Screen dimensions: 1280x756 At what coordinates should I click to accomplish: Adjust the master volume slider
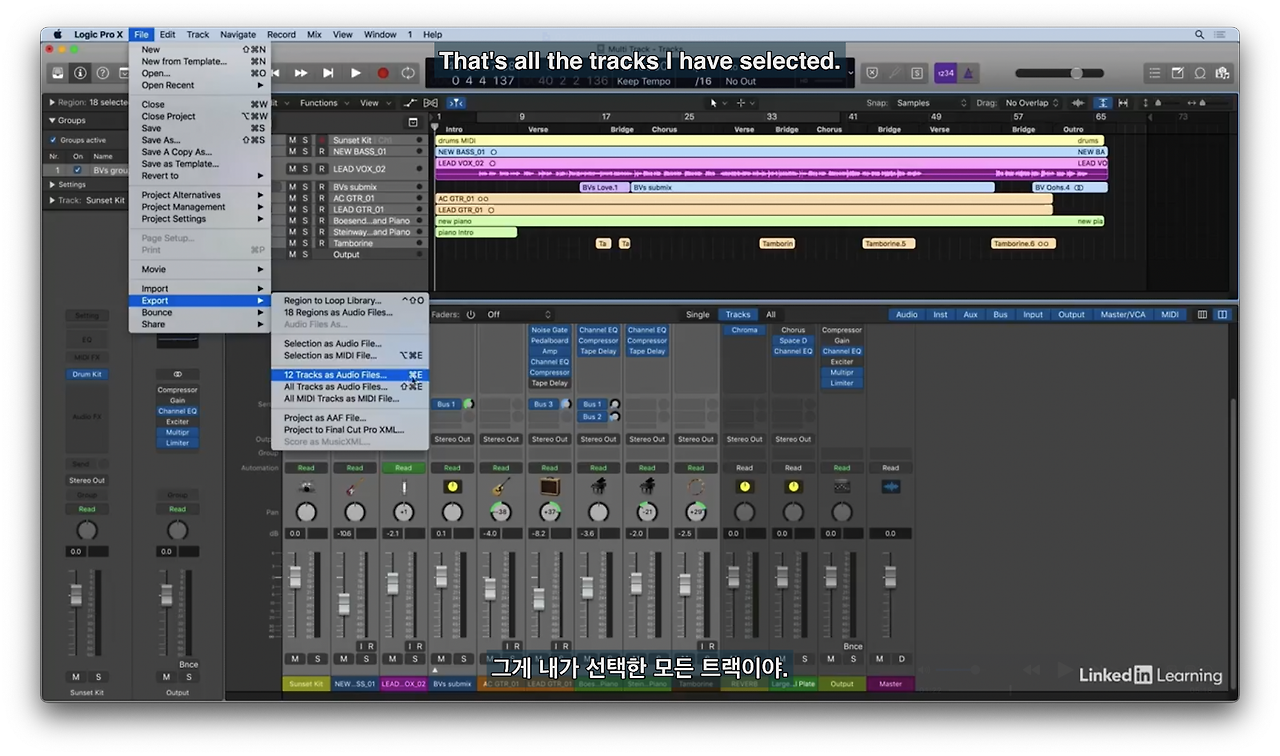click(1059, 73)
